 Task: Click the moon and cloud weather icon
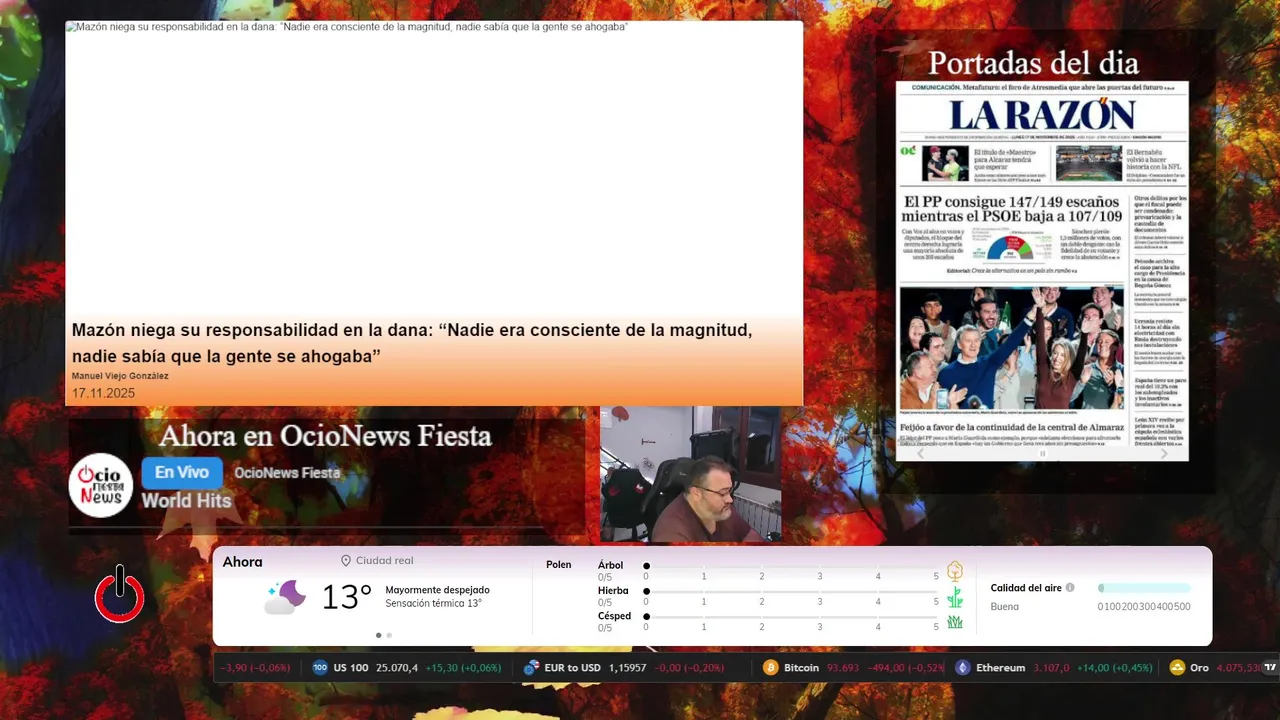[x=285, y=597]
